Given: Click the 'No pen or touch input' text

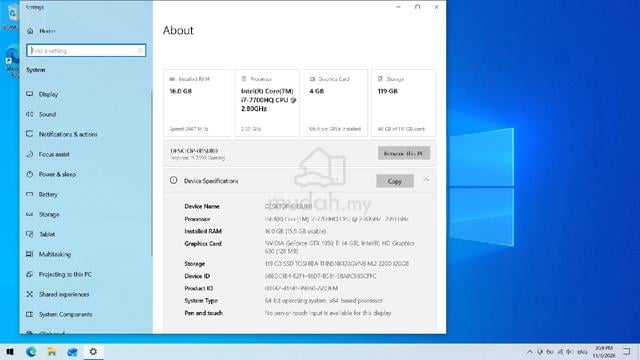Looking at the screenshot, I should (328, 313).
